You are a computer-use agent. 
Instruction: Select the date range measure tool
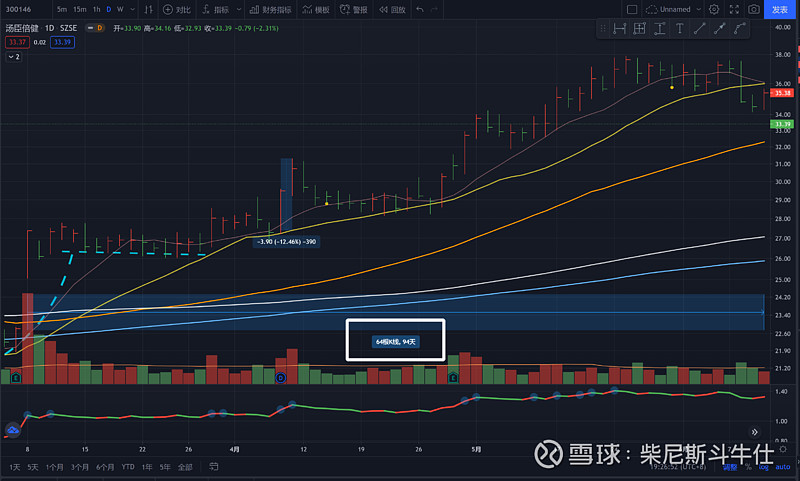point(619,29)
